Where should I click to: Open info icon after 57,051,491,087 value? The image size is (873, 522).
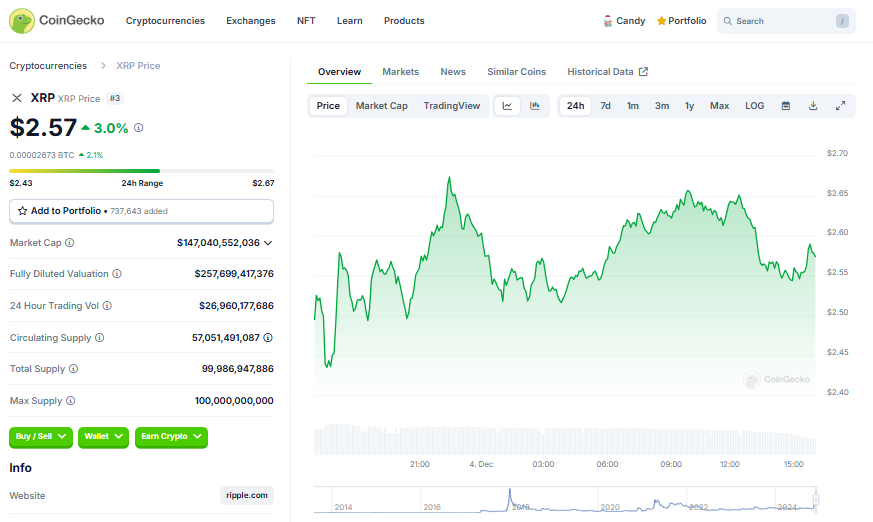(268, 338)
